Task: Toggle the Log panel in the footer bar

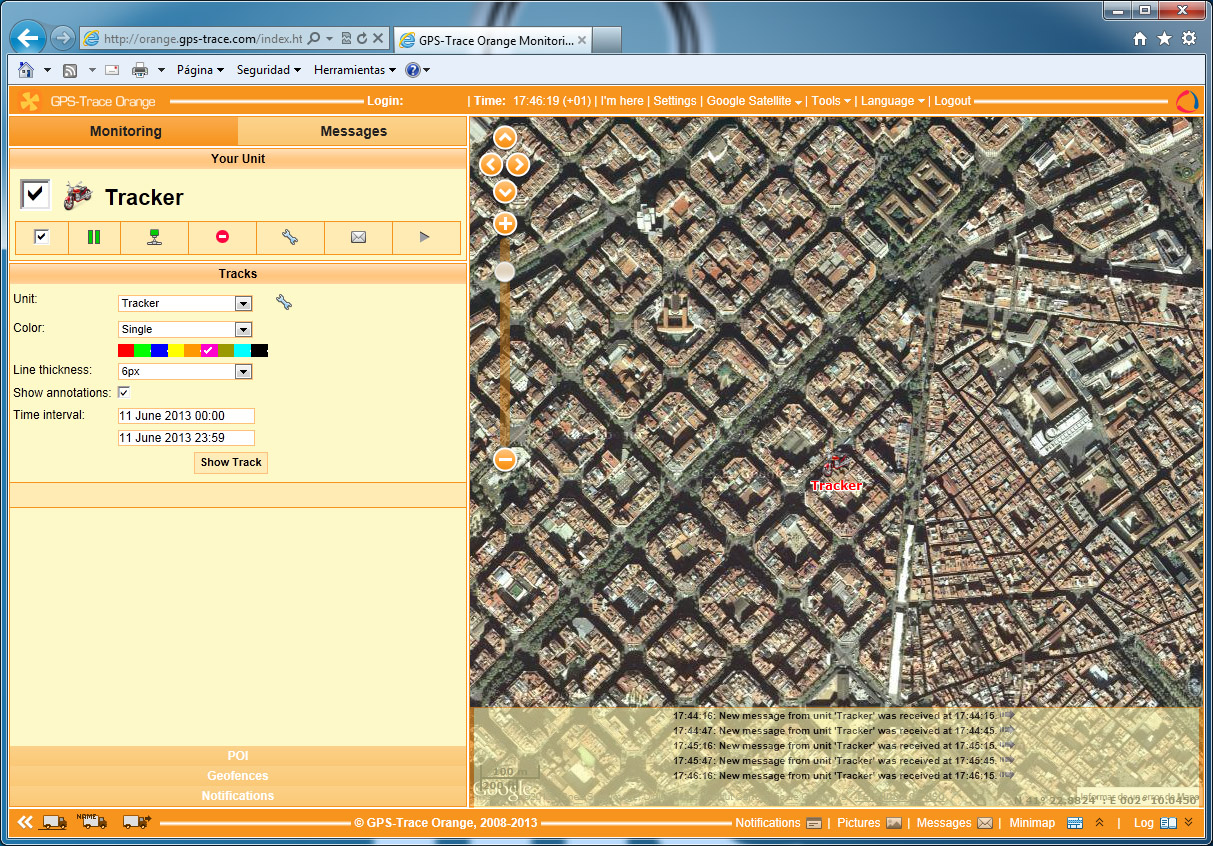Action: tap(1156, 823)
